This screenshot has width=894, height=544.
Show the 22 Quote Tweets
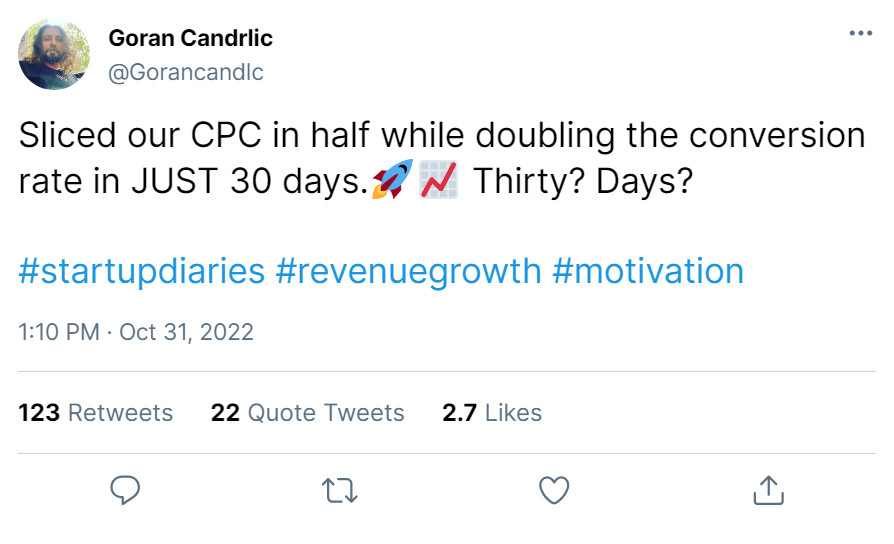pyautogui.click(x=308, y=413)
